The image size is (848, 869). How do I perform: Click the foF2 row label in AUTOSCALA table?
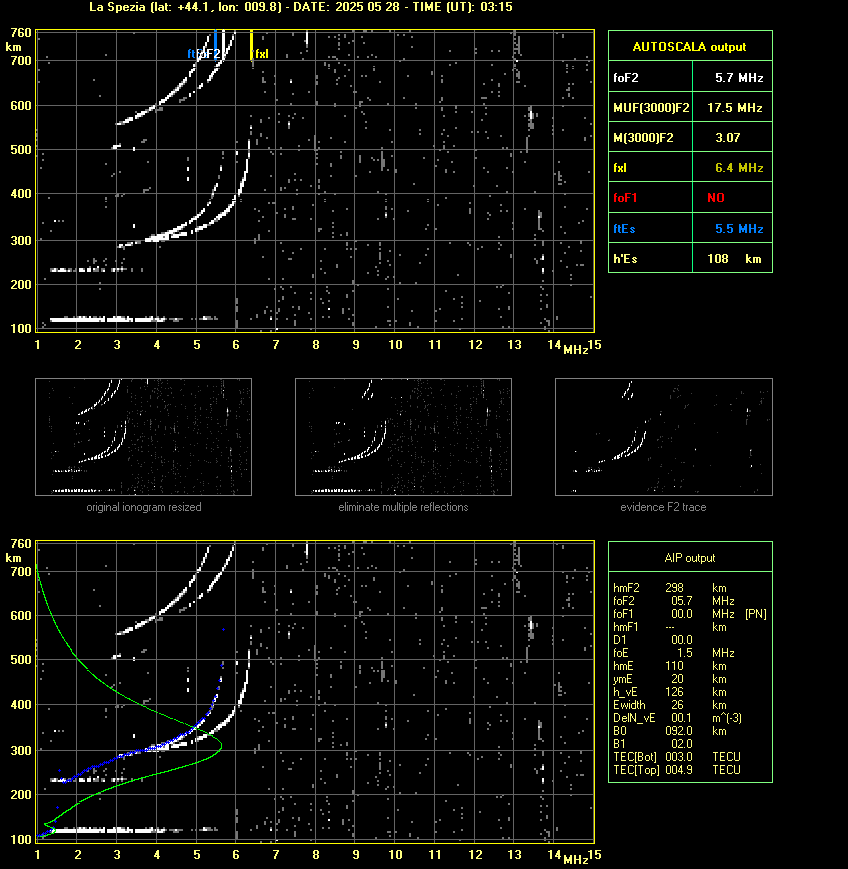pos(626,78)
